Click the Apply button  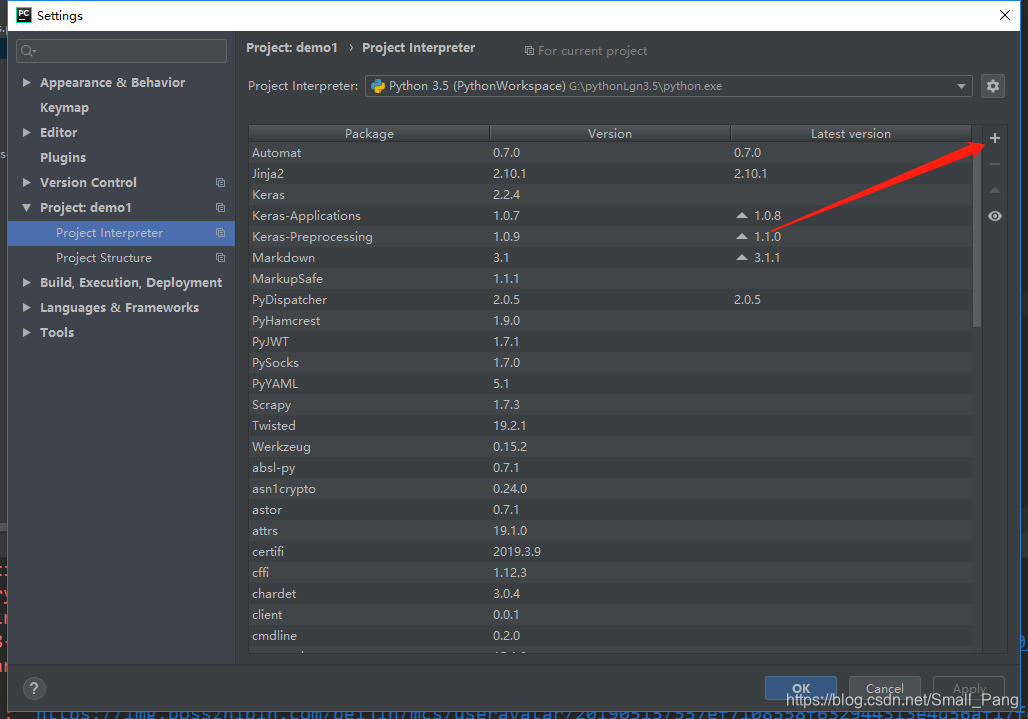(x=968, y=688)
